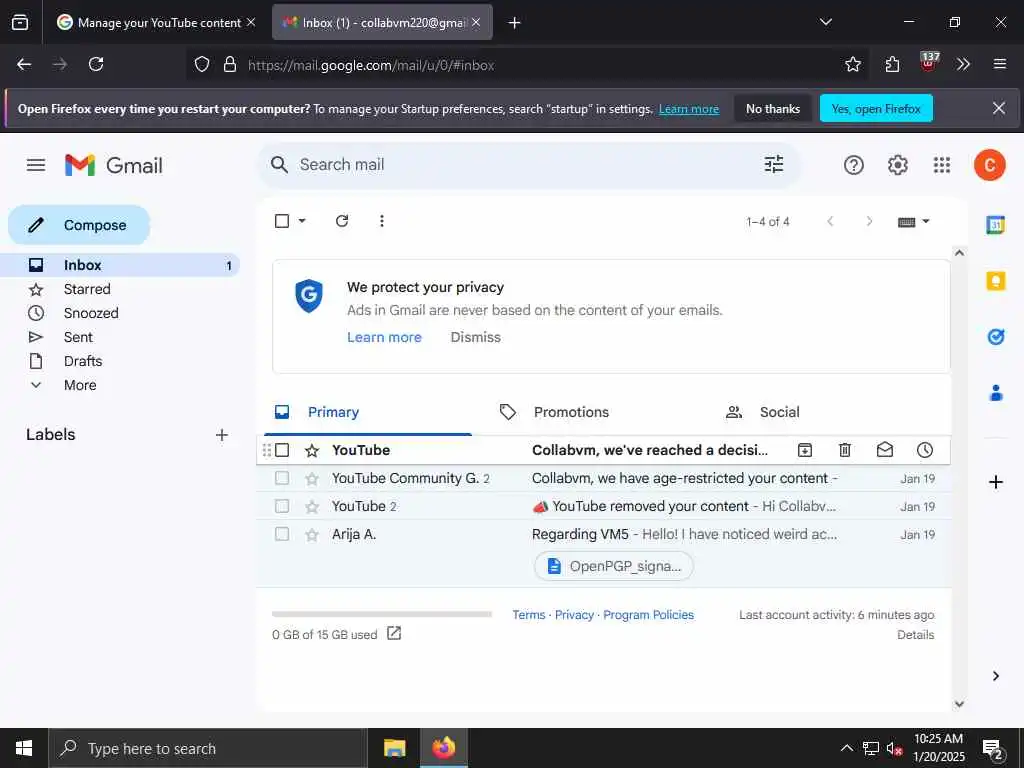Screen dimensions: 1024x768
Task: Open the Program Policies link
Action: 648,615
